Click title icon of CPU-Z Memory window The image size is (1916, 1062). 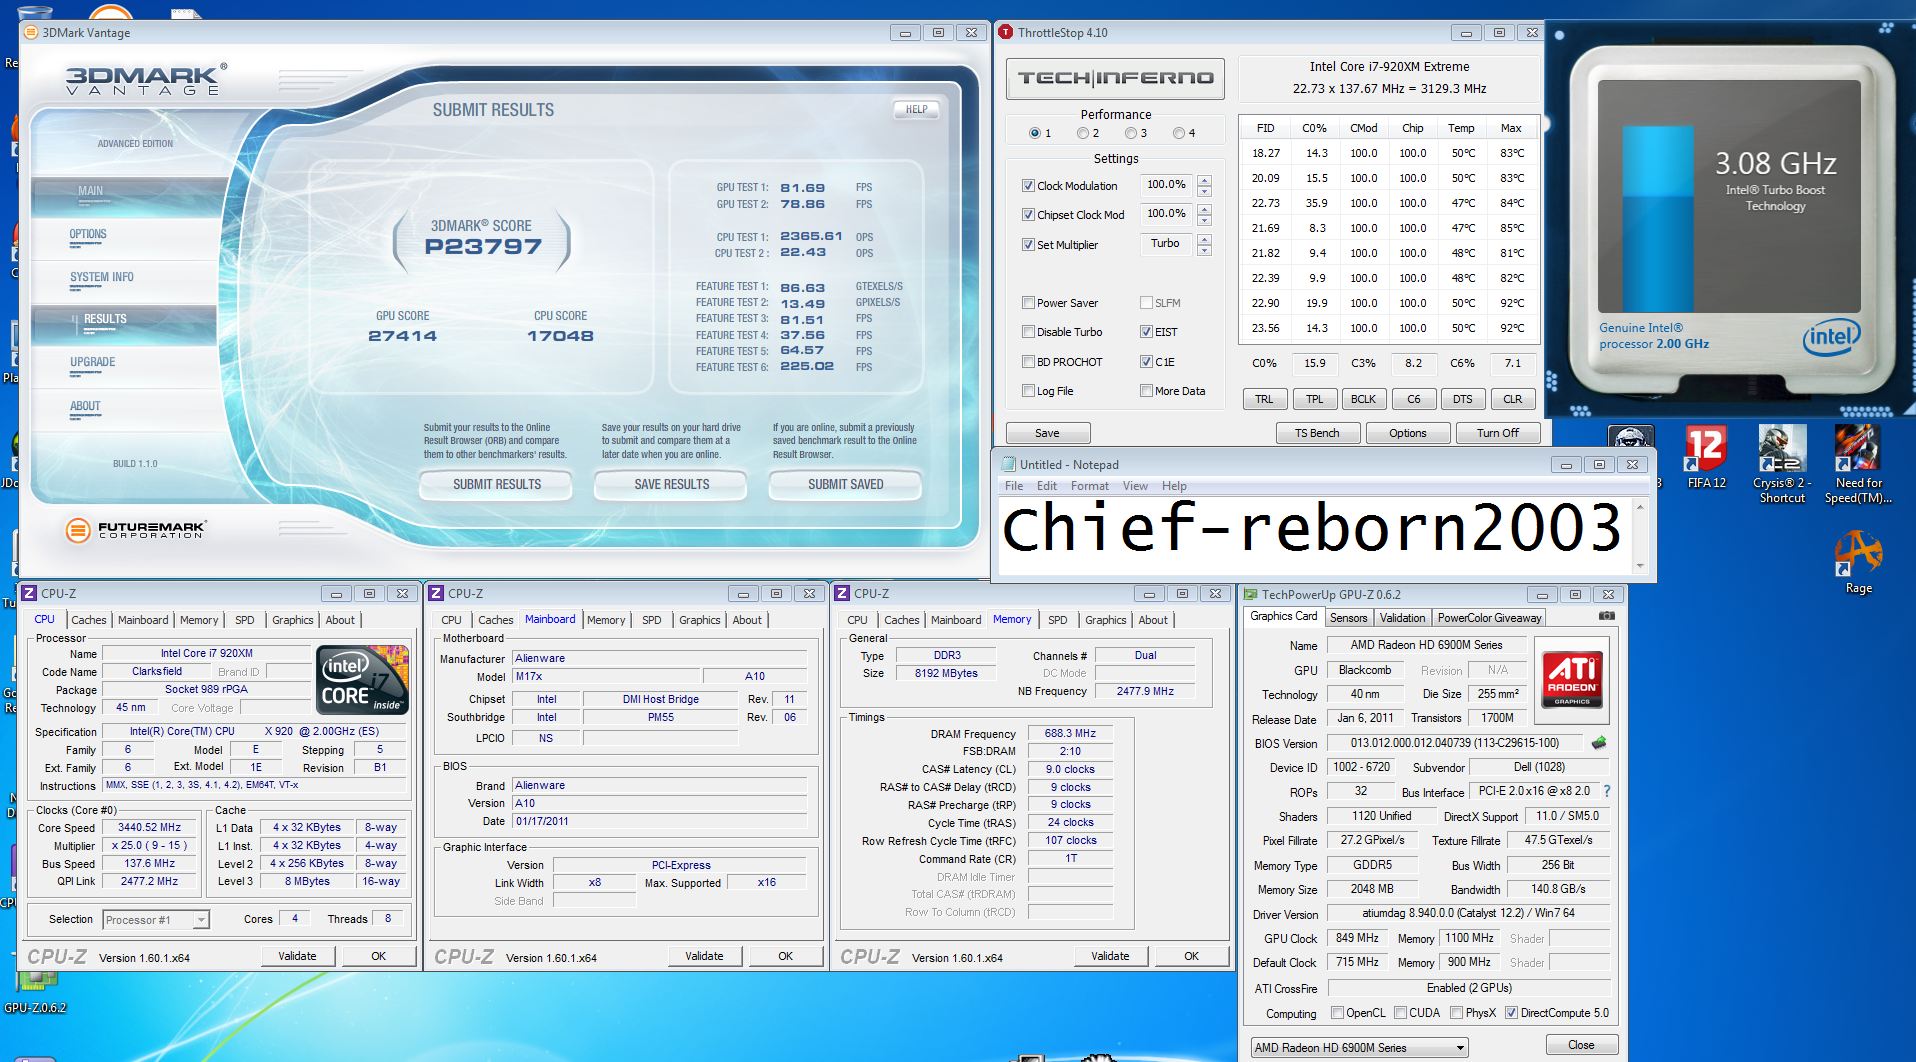(842, 594)
